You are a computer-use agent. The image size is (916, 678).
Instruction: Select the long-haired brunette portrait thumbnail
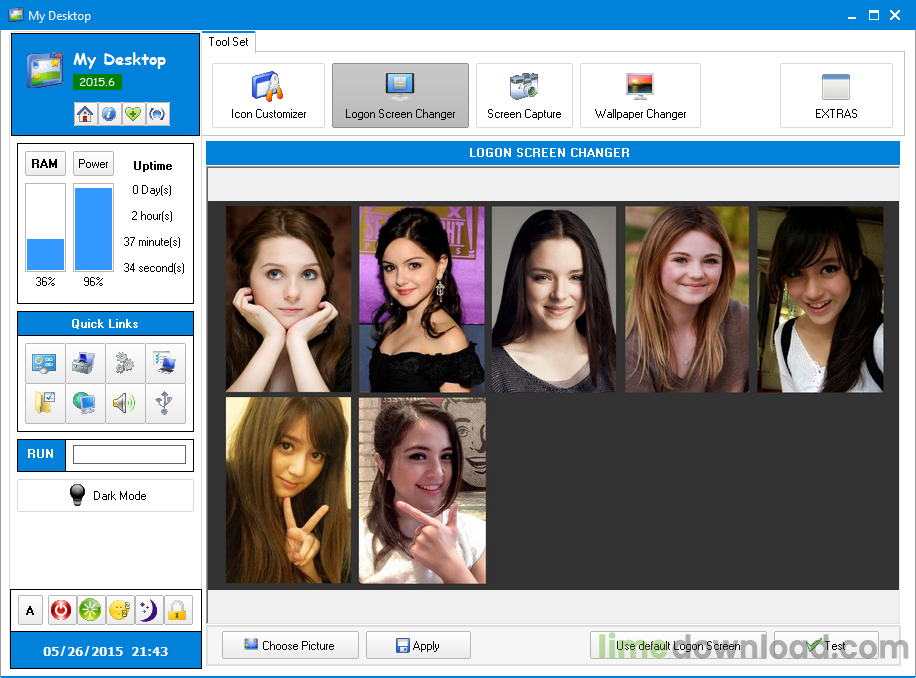click(553, 298)
